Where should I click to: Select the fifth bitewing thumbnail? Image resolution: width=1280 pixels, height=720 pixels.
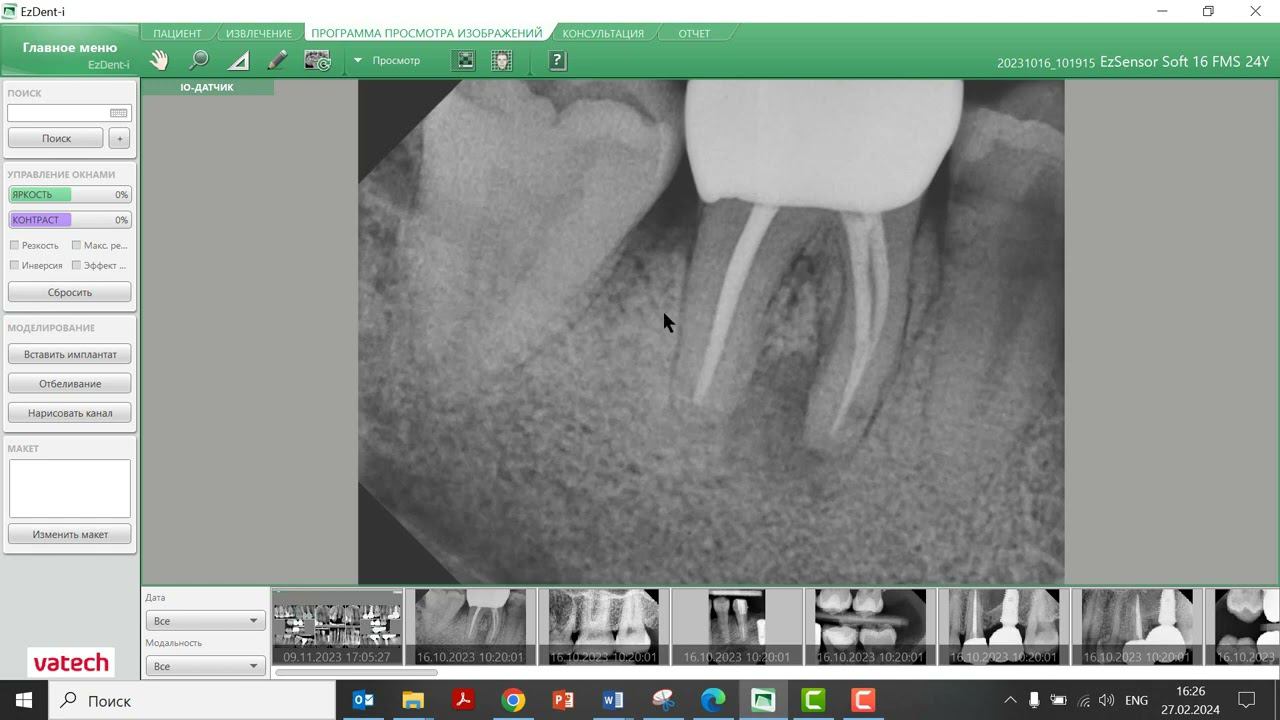(870, 627)
